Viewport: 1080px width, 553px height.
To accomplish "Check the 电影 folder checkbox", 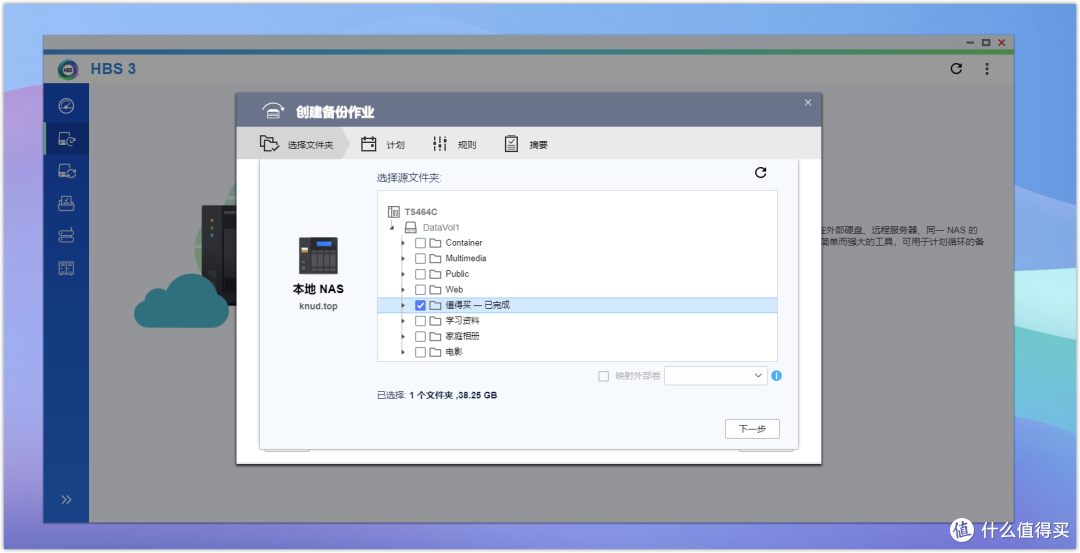I will point(420,352).
